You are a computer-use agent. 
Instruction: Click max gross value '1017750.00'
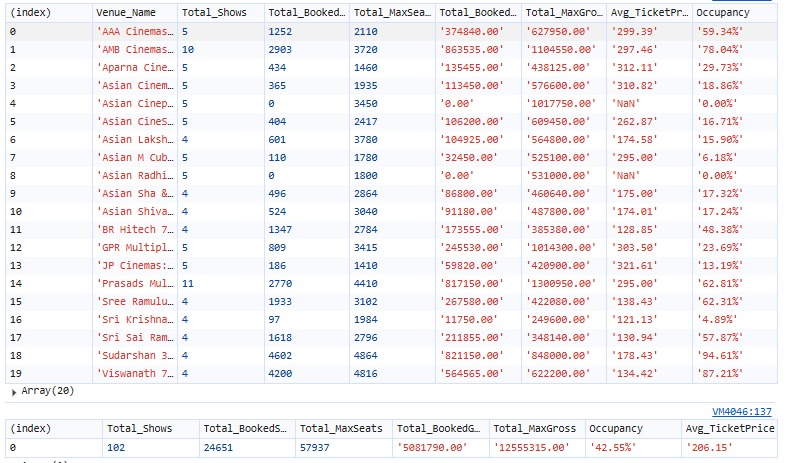(x=560, y=104)
